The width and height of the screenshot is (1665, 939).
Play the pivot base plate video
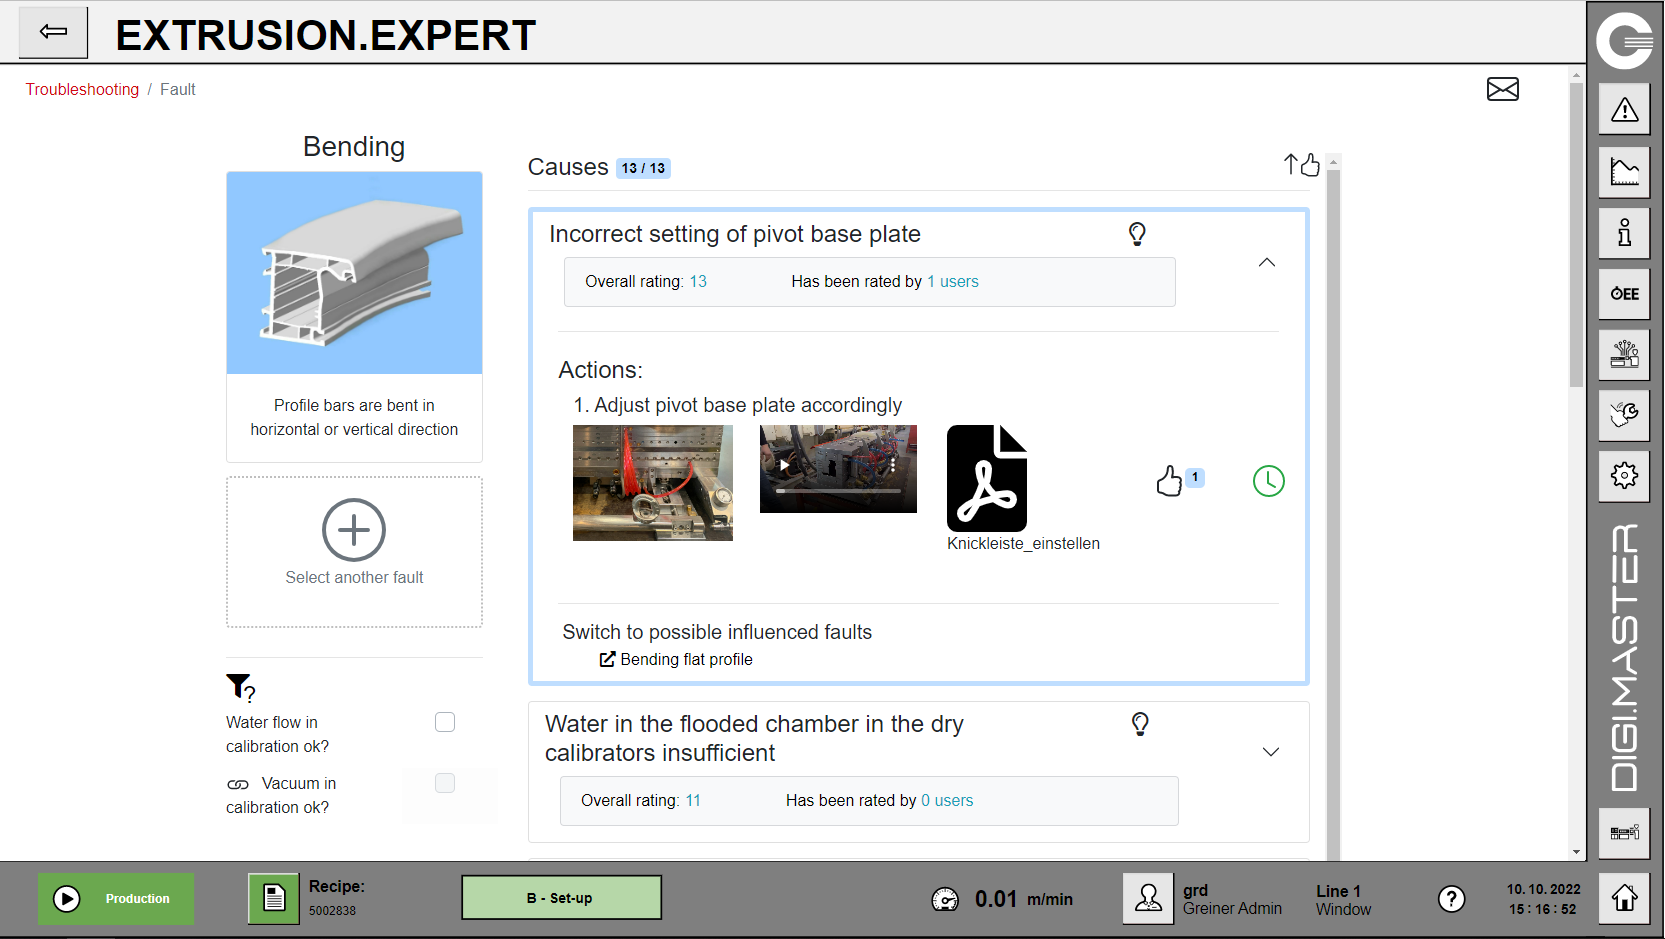tap(785, 465)
